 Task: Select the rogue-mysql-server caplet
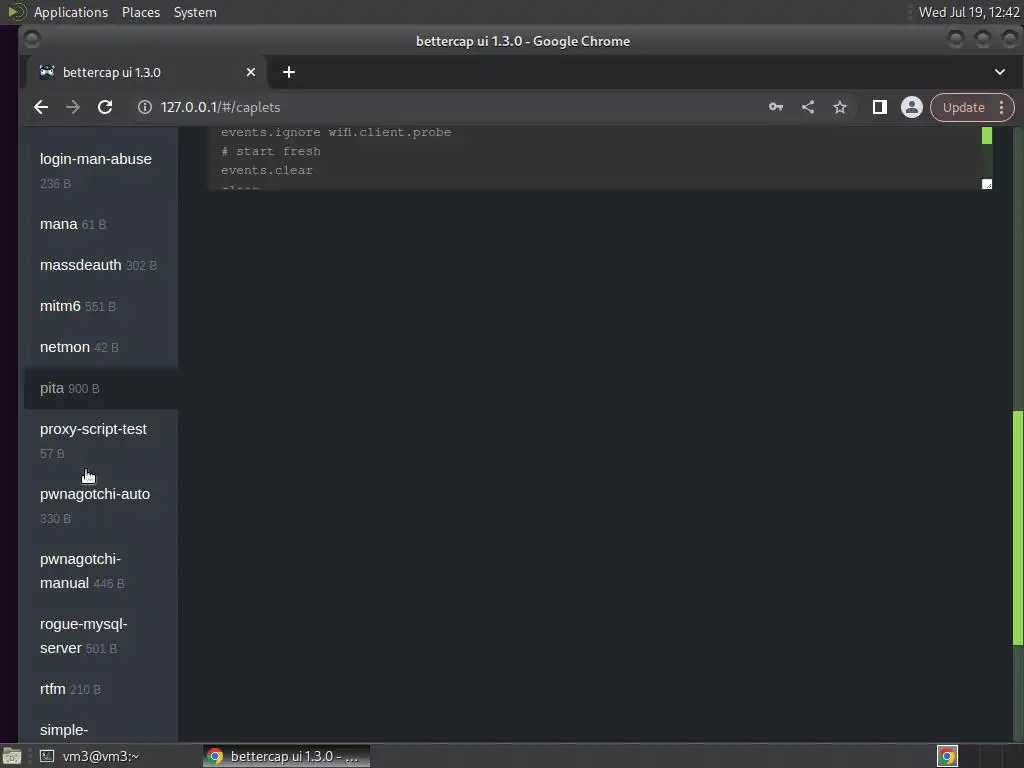pos(101,635)
